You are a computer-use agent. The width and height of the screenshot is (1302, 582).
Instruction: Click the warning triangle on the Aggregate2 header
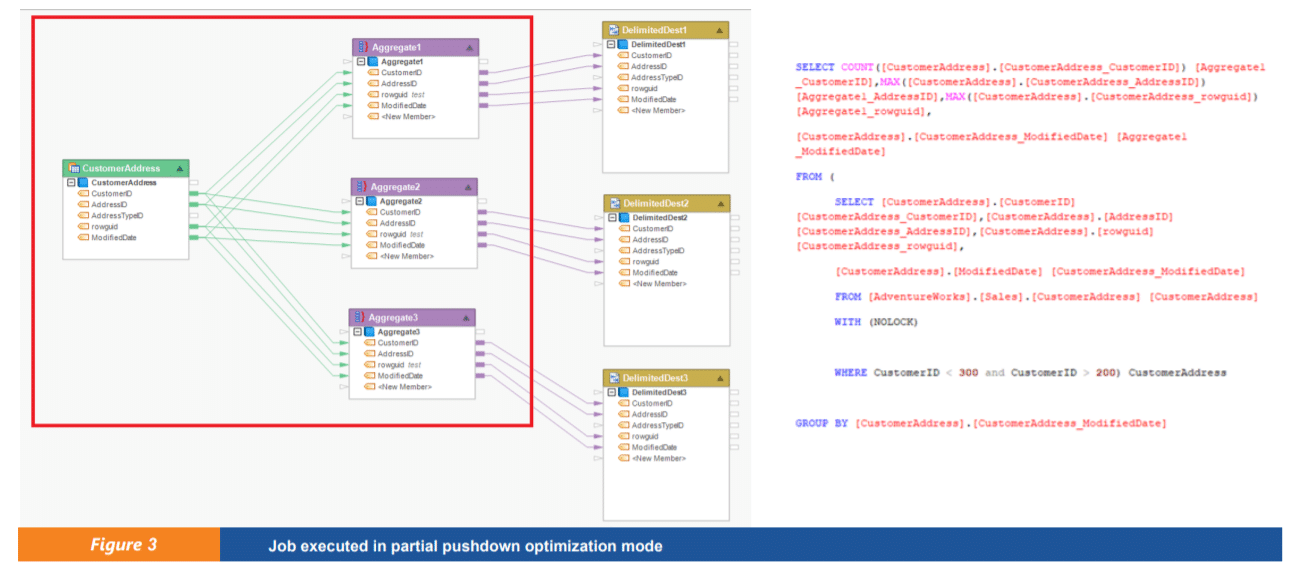pos(468,187)
